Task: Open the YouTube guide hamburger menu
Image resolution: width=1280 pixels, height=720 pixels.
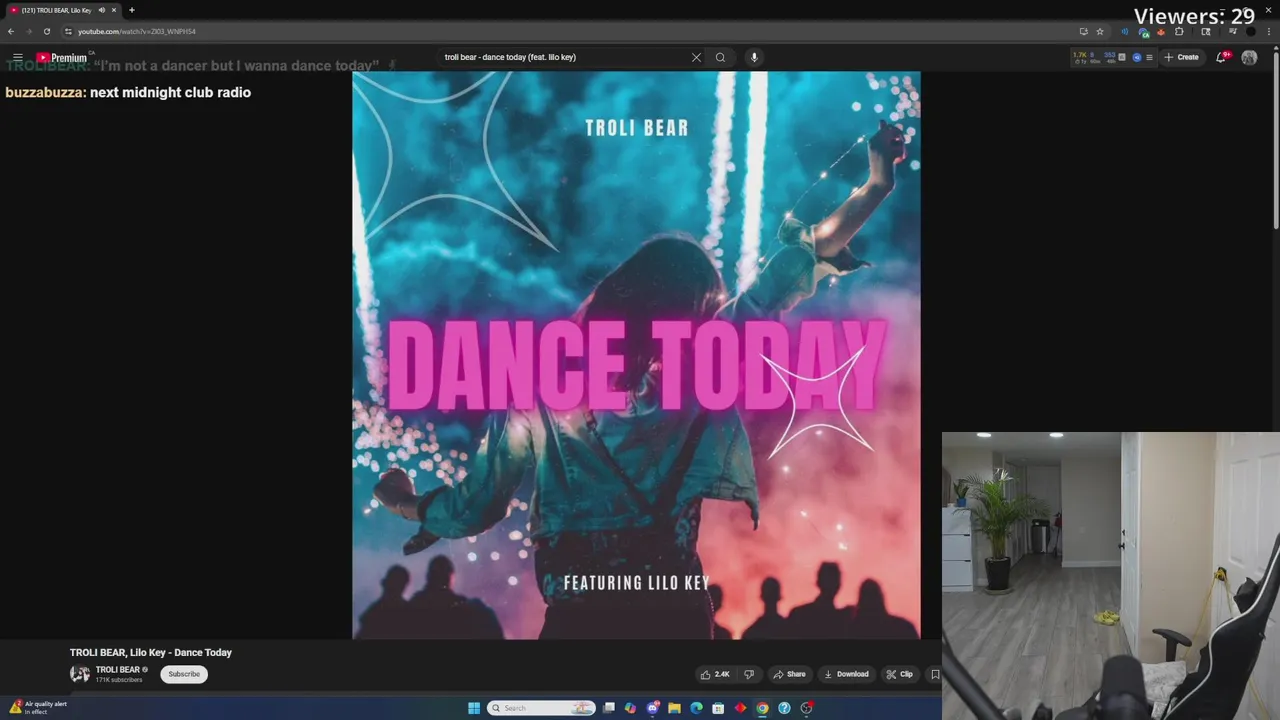Action: tap(17, 58)
